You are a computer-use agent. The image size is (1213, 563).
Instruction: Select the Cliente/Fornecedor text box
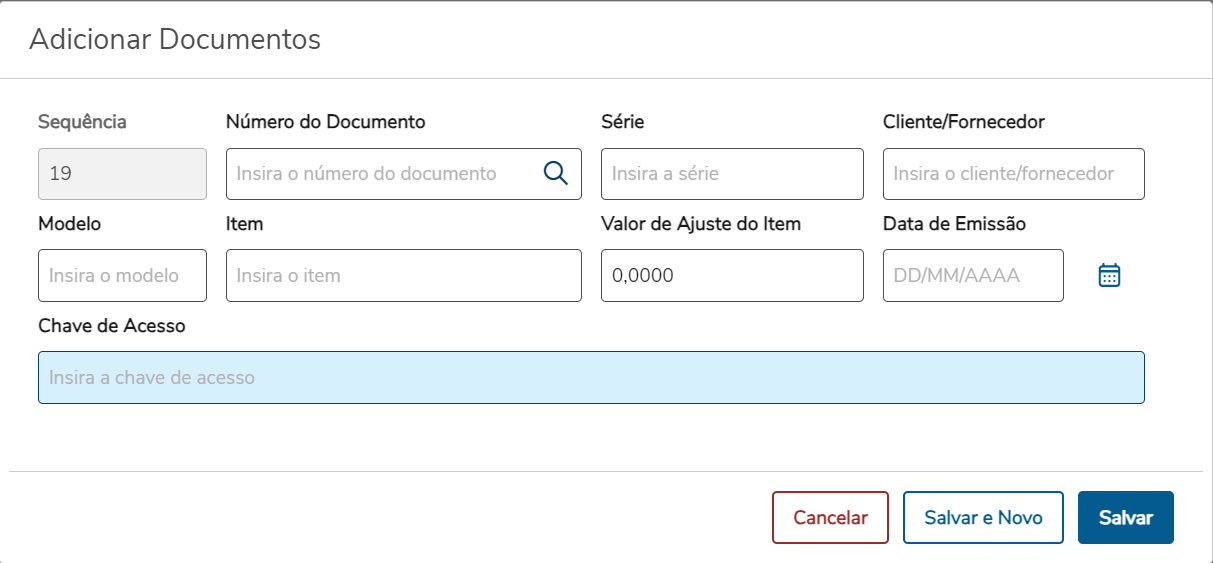(x=1013, y=174)
